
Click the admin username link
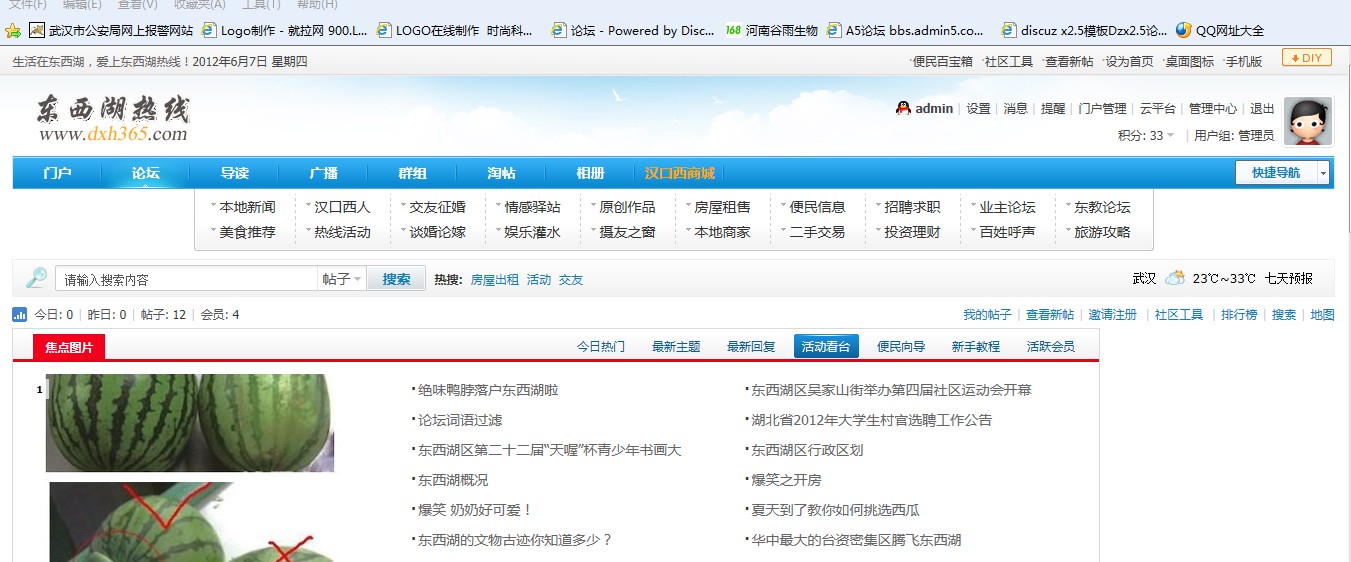point(934,108)
